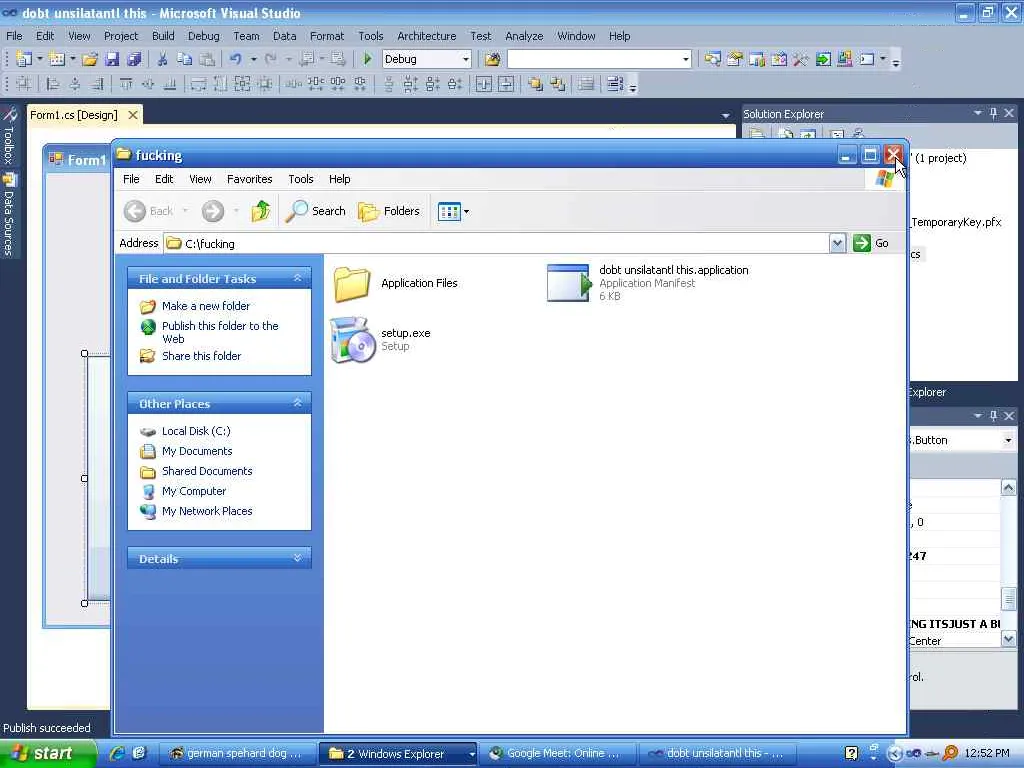1024x768 pixels.
Task: Select the setup.exe file
Action: coord(381,340)
